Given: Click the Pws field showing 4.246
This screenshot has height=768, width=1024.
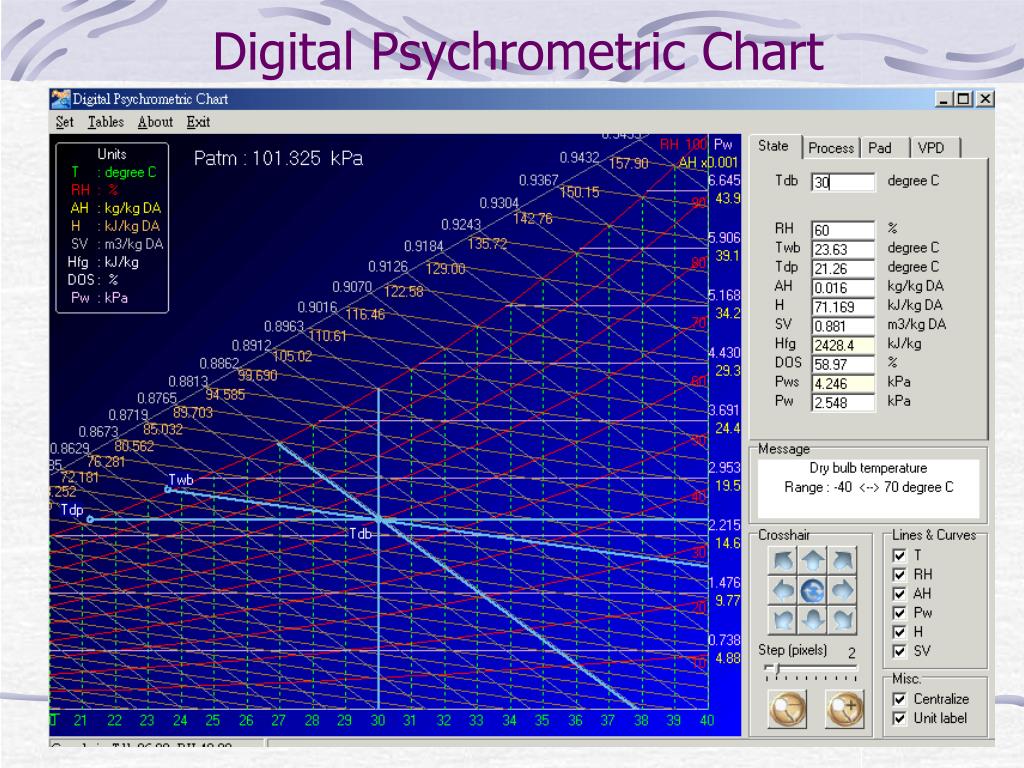Looking at the screenshot, I should (843, 383).
